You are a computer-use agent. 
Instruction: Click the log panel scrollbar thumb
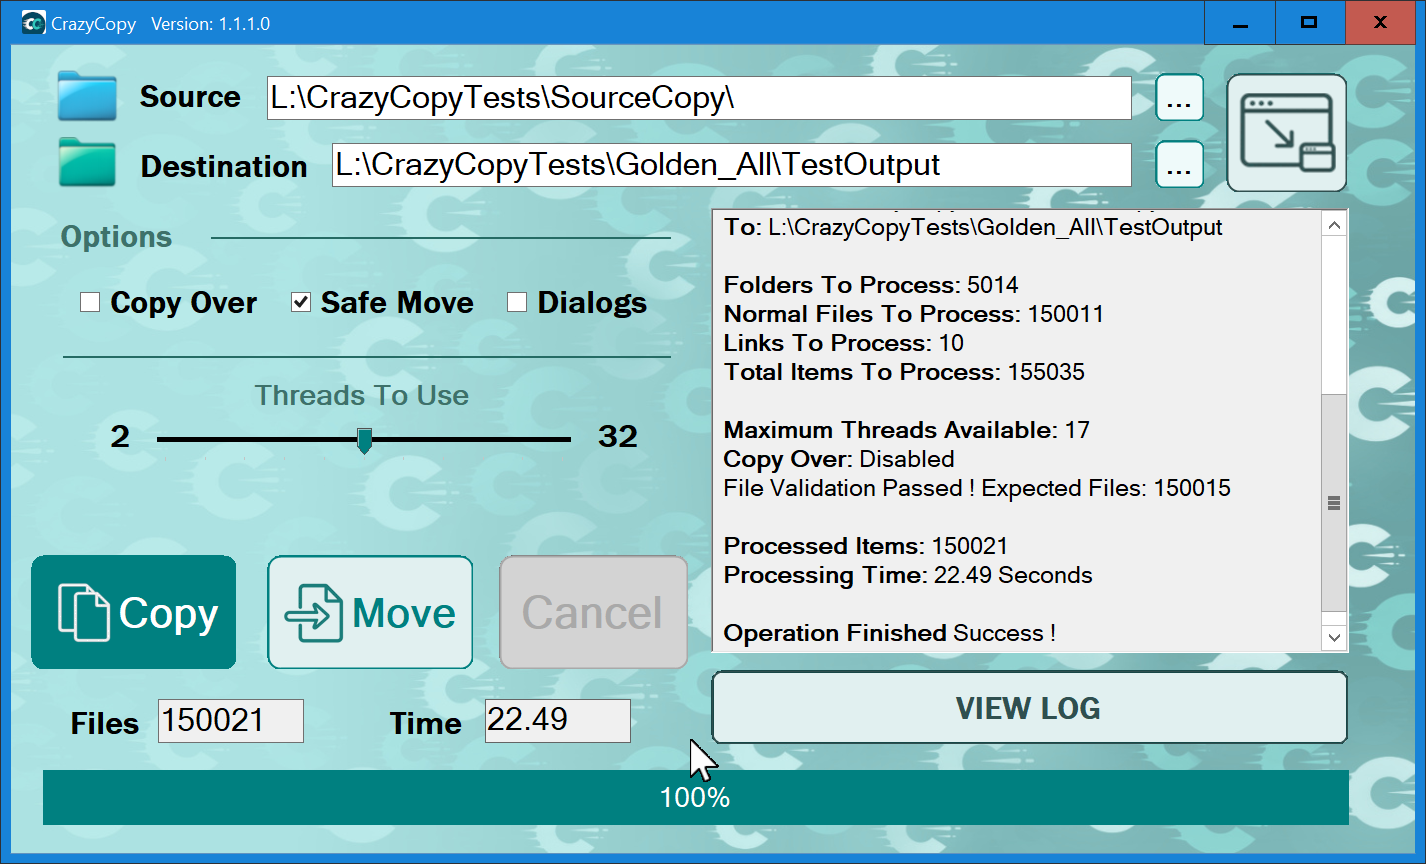1334,502
